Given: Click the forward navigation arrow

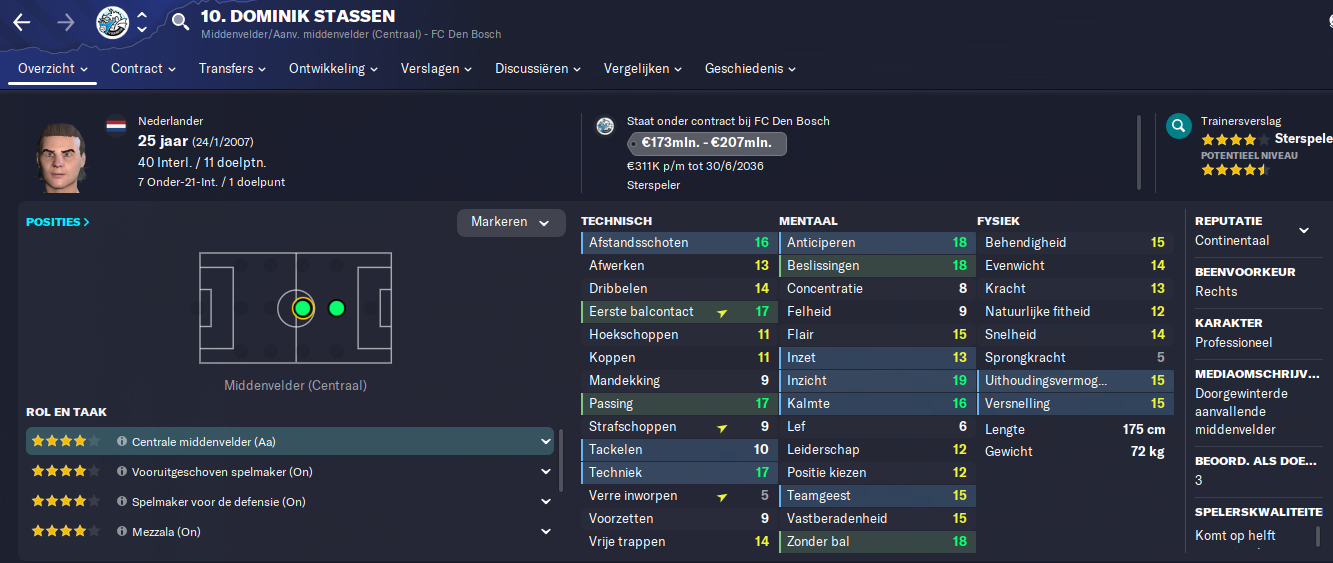Looking at the screenshot, I should (66, 22).
